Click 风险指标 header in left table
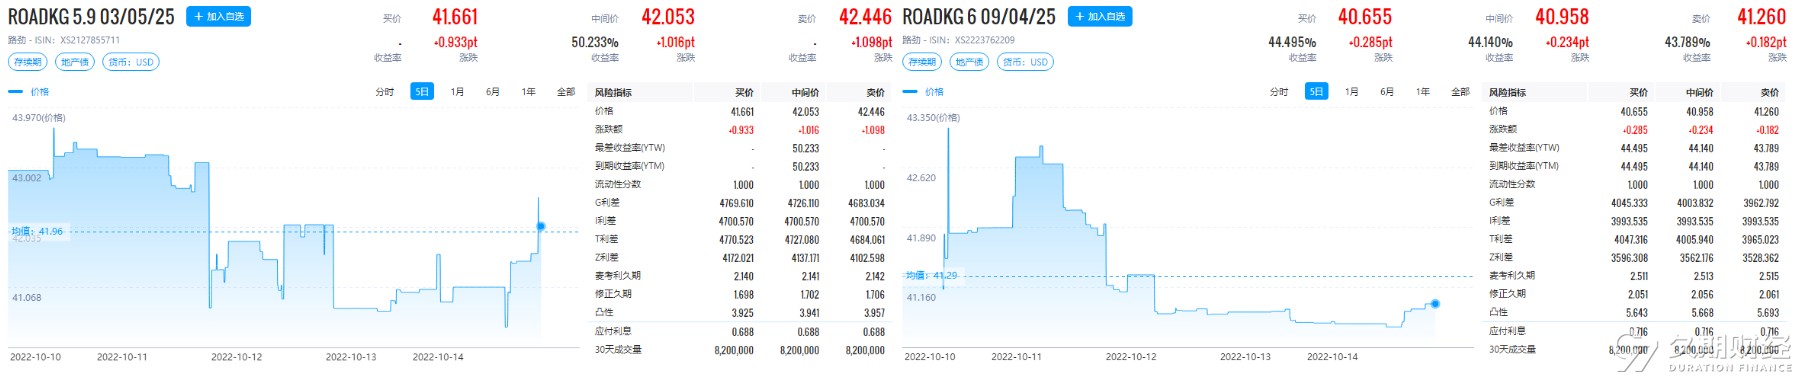 pos(613,92)
